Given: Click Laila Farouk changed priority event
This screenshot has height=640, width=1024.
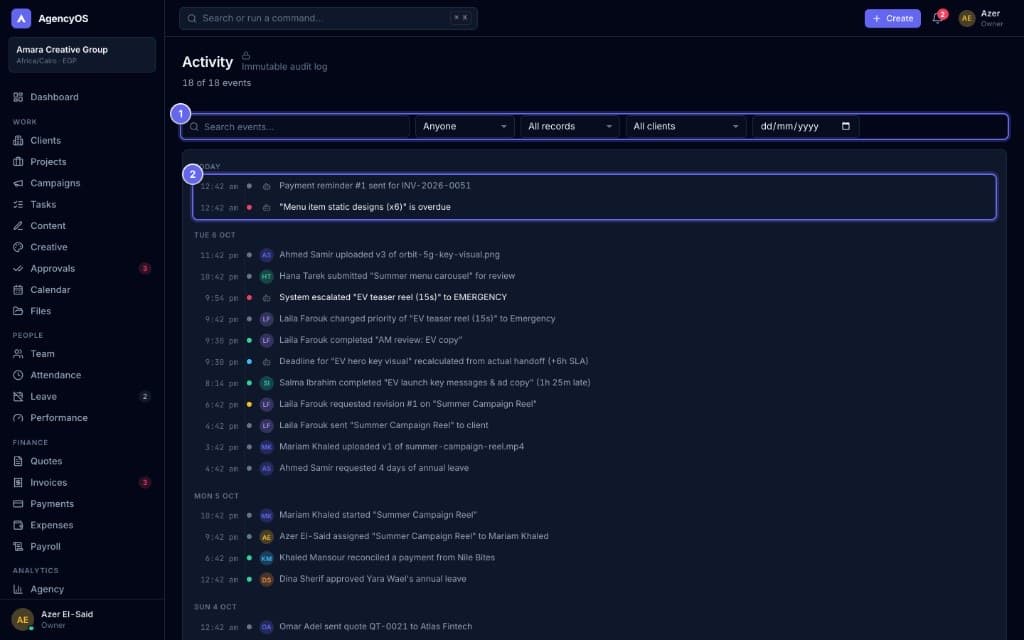Looking at the screenshot, I should pyautogui.click(x=594, y=319).
